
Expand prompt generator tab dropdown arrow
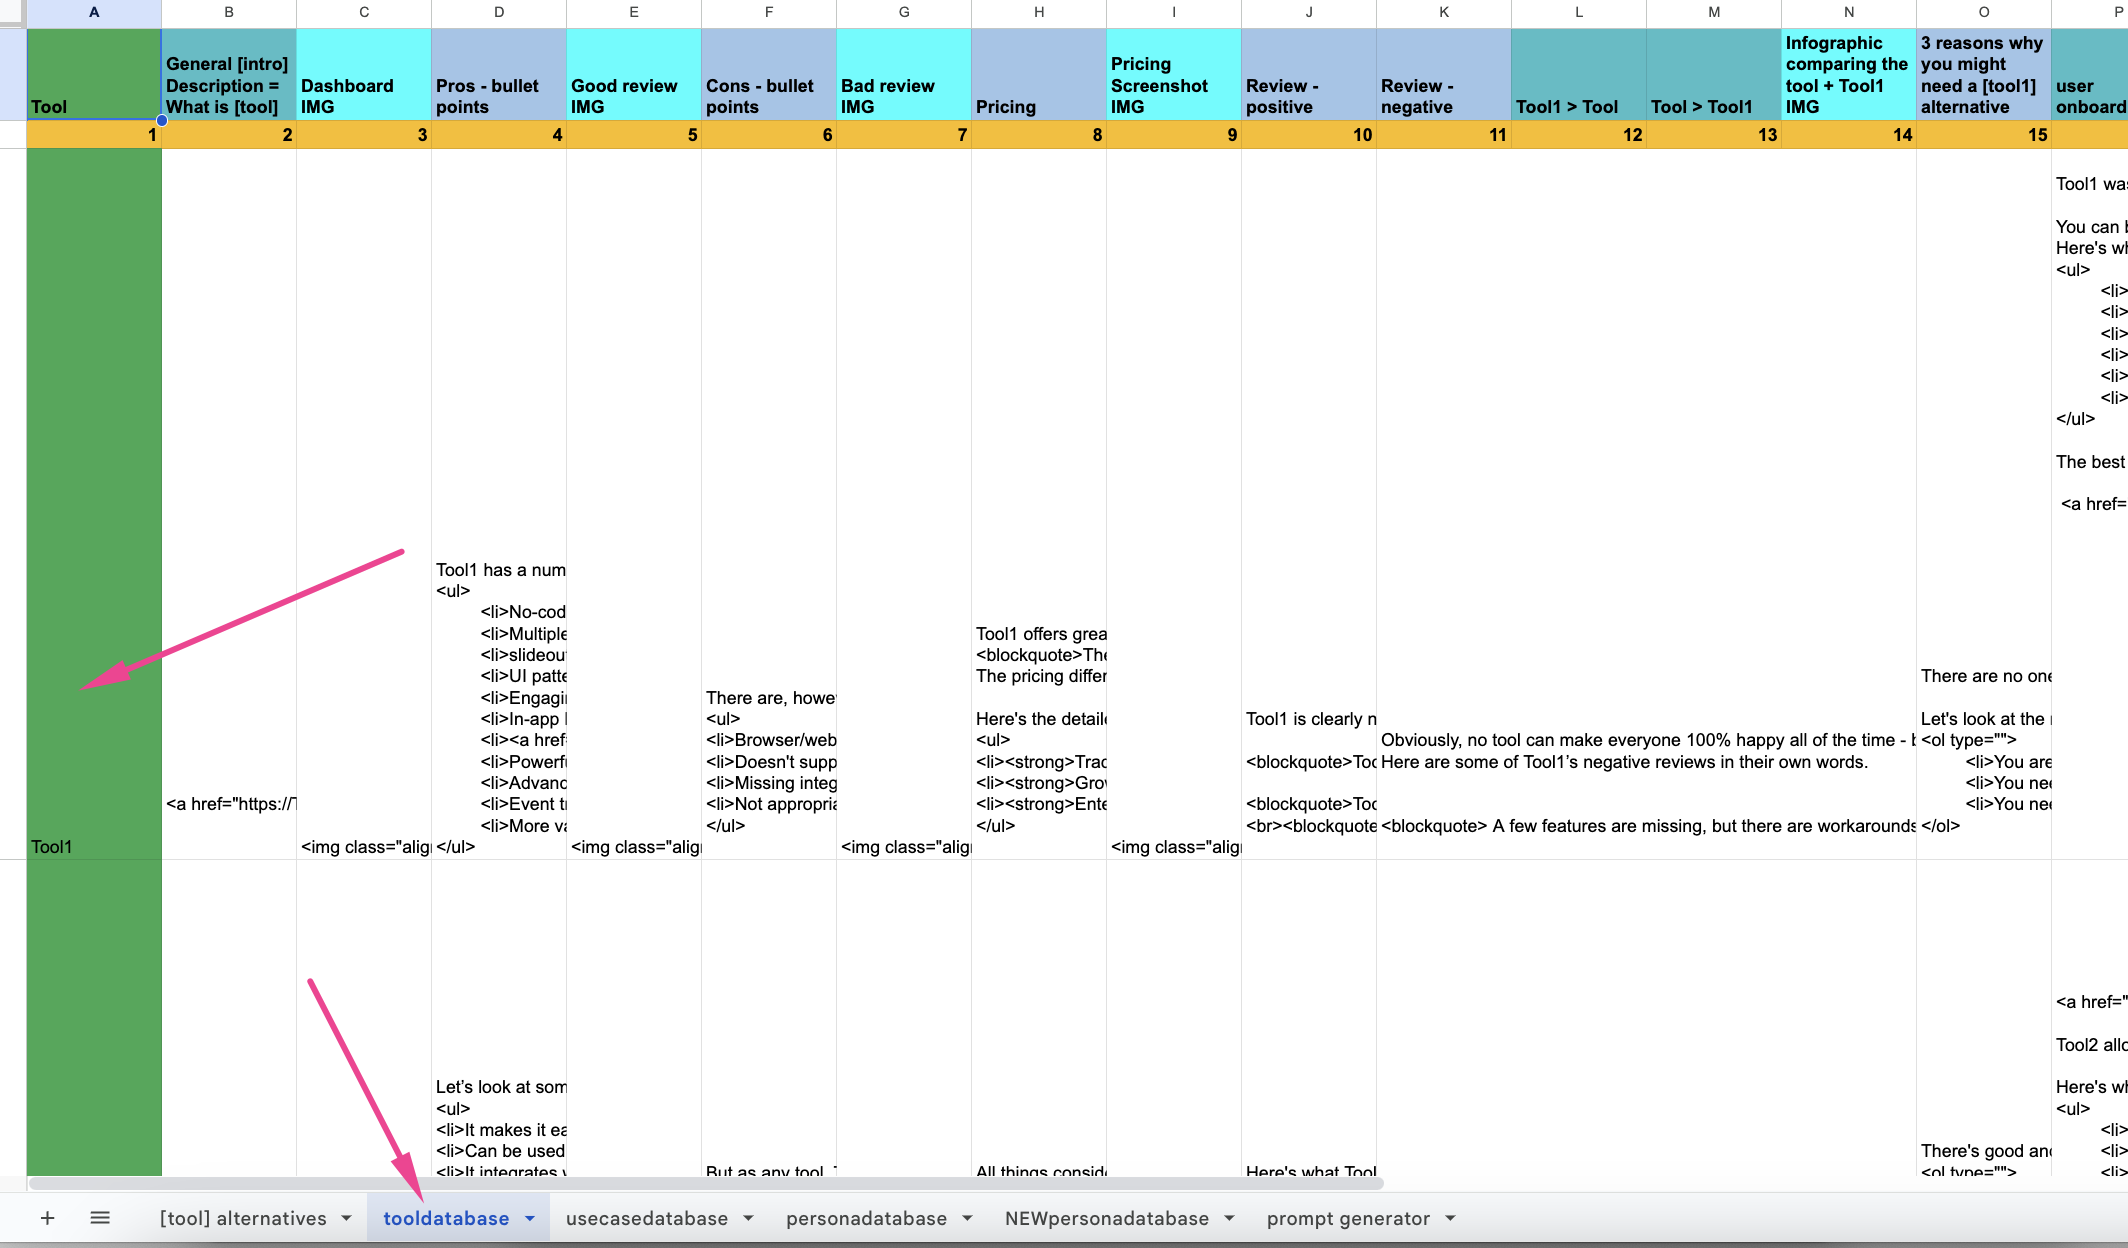point(1450,1218)
